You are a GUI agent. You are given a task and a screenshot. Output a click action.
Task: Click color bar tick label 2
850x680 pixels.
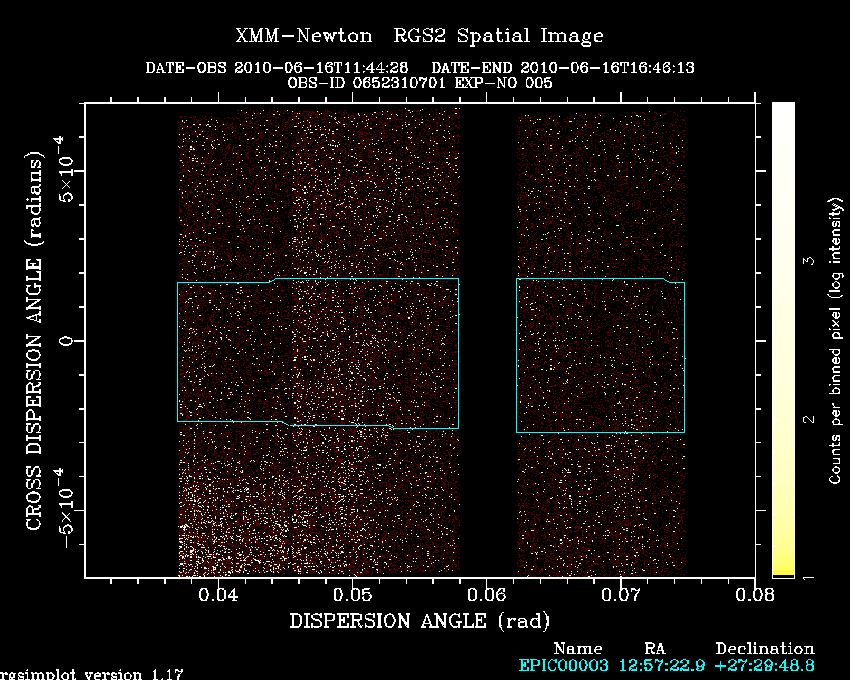[x=809, y=419]
